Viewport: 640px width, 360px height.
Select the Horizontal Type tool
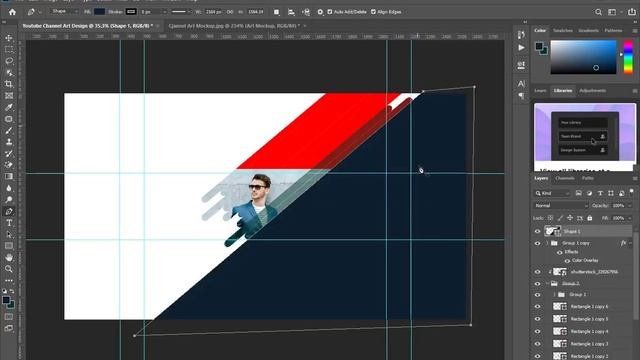point(9,223)
